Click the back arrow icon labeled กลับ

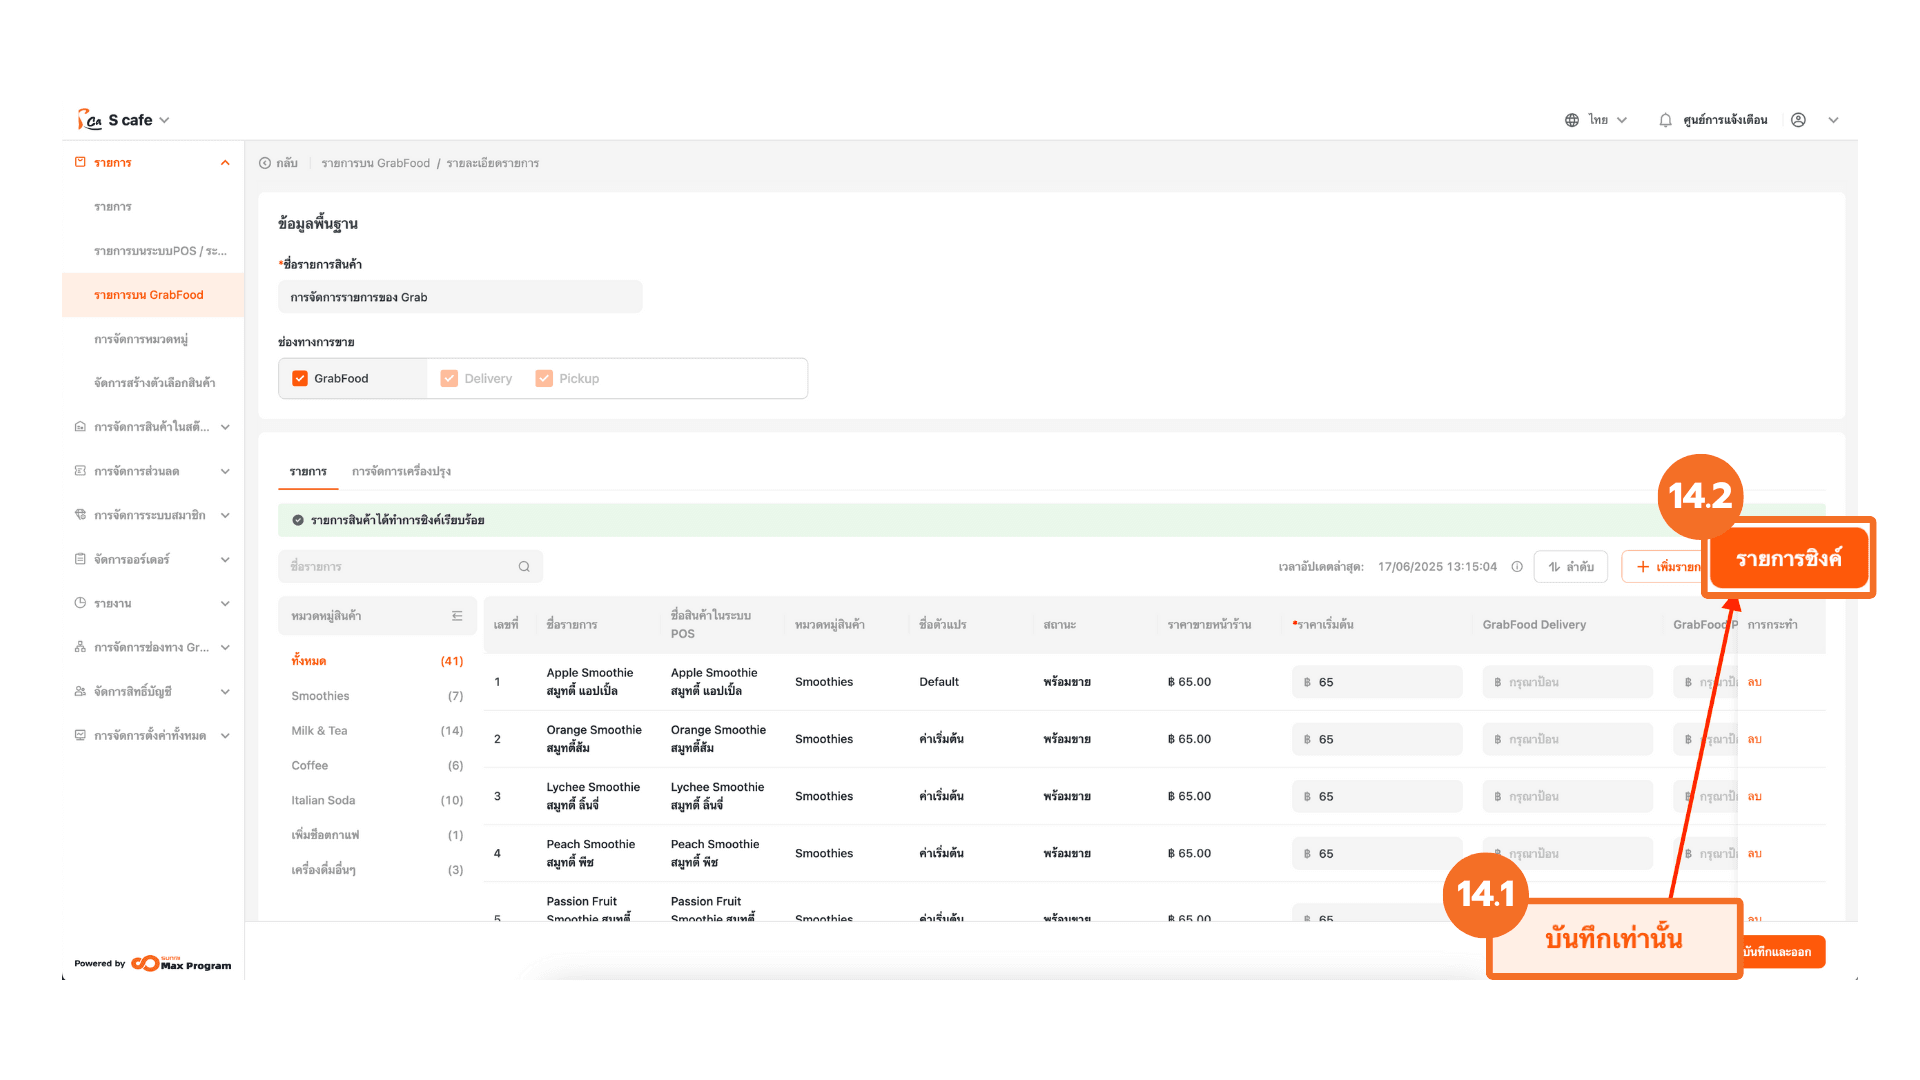tap(265, 163)
